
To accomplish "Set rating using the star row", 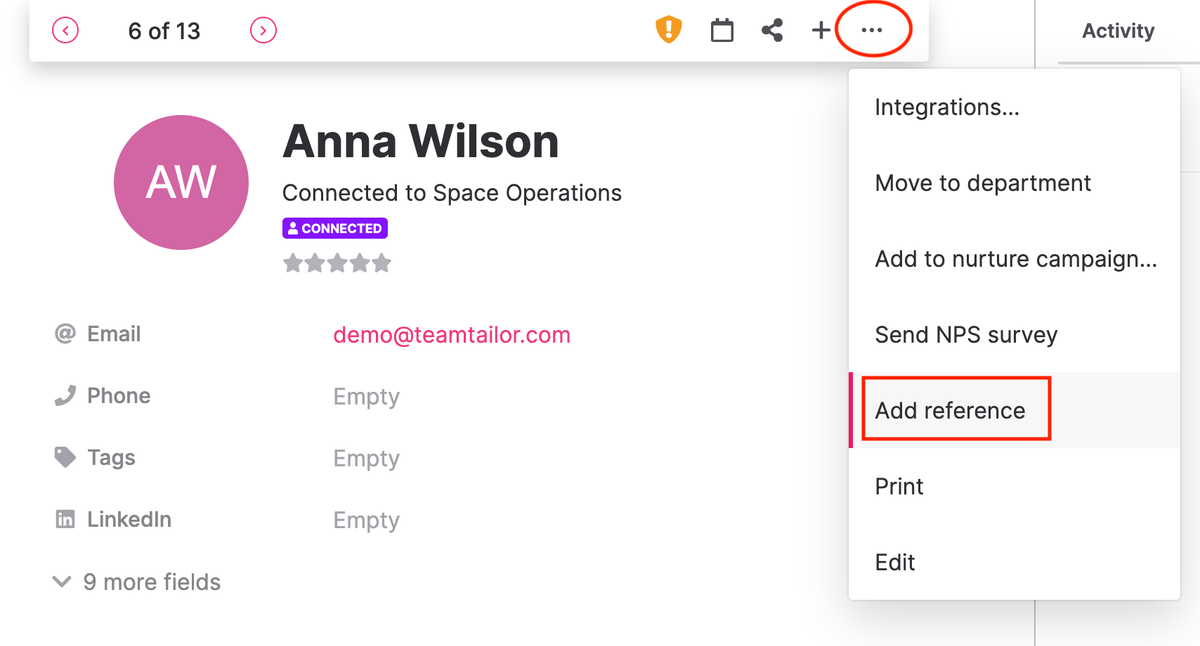I will (337, 264).
